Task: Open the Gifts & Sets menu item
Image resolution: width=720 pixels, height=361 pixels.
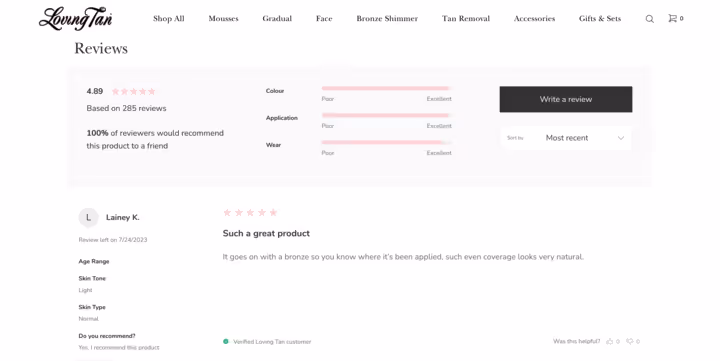Action: click(600, 18)
